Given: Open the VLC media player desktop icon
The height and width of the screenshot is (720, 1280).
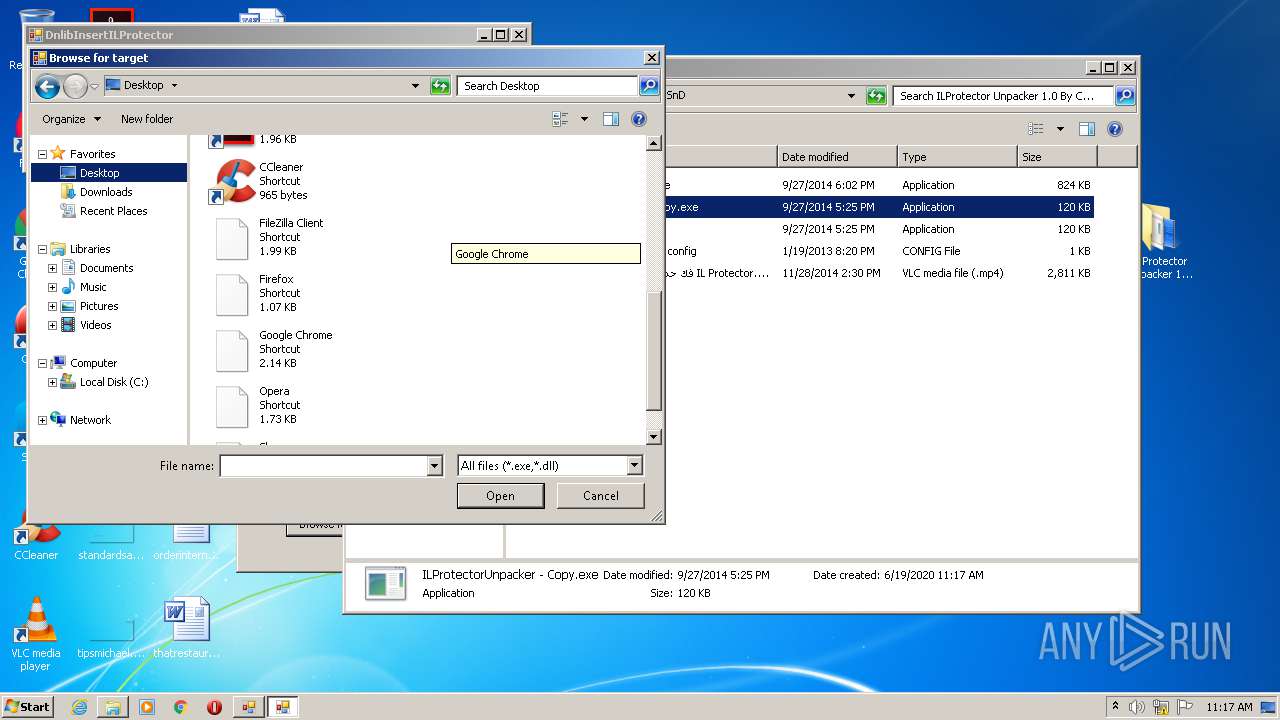Looking at the screenshot, I should pos(36,634).
